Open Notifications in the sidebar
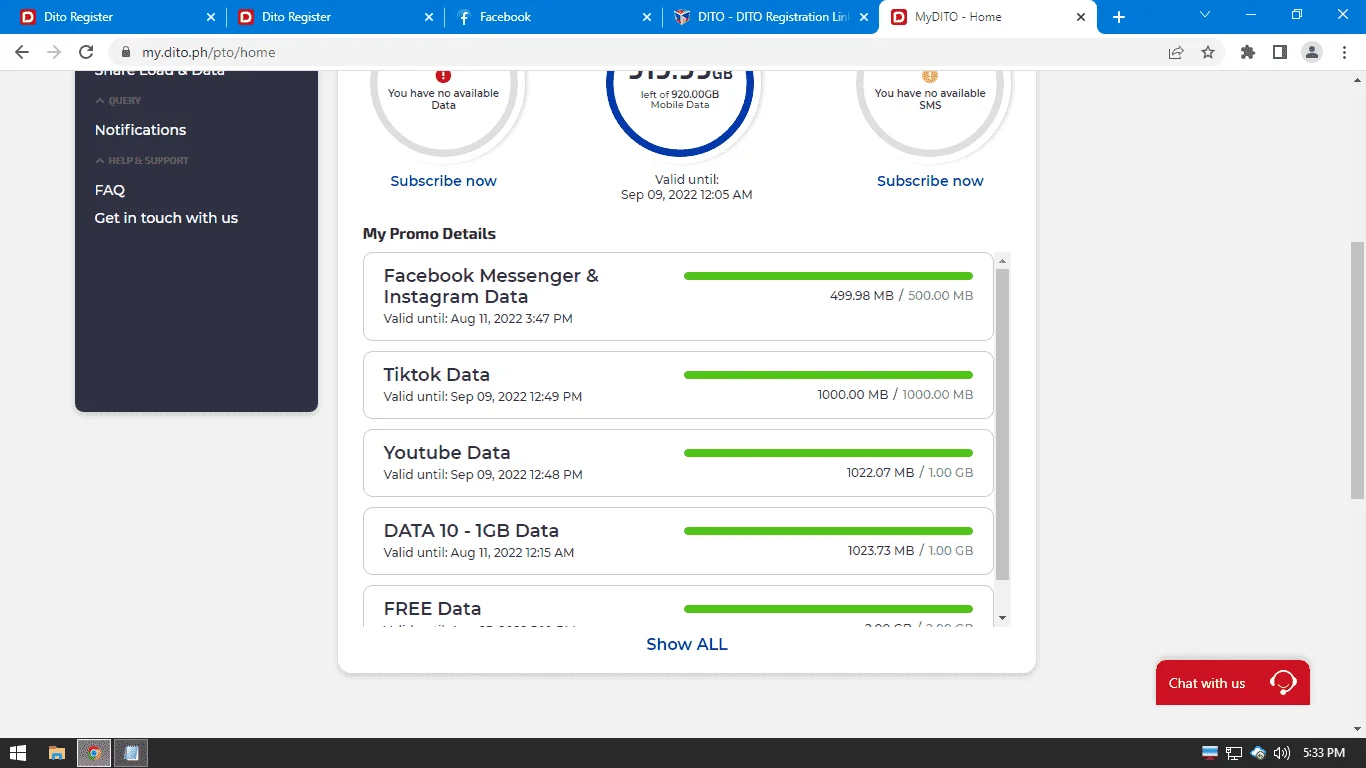Viewport: 1366px width, 768px height. click(x=140, y=130)
